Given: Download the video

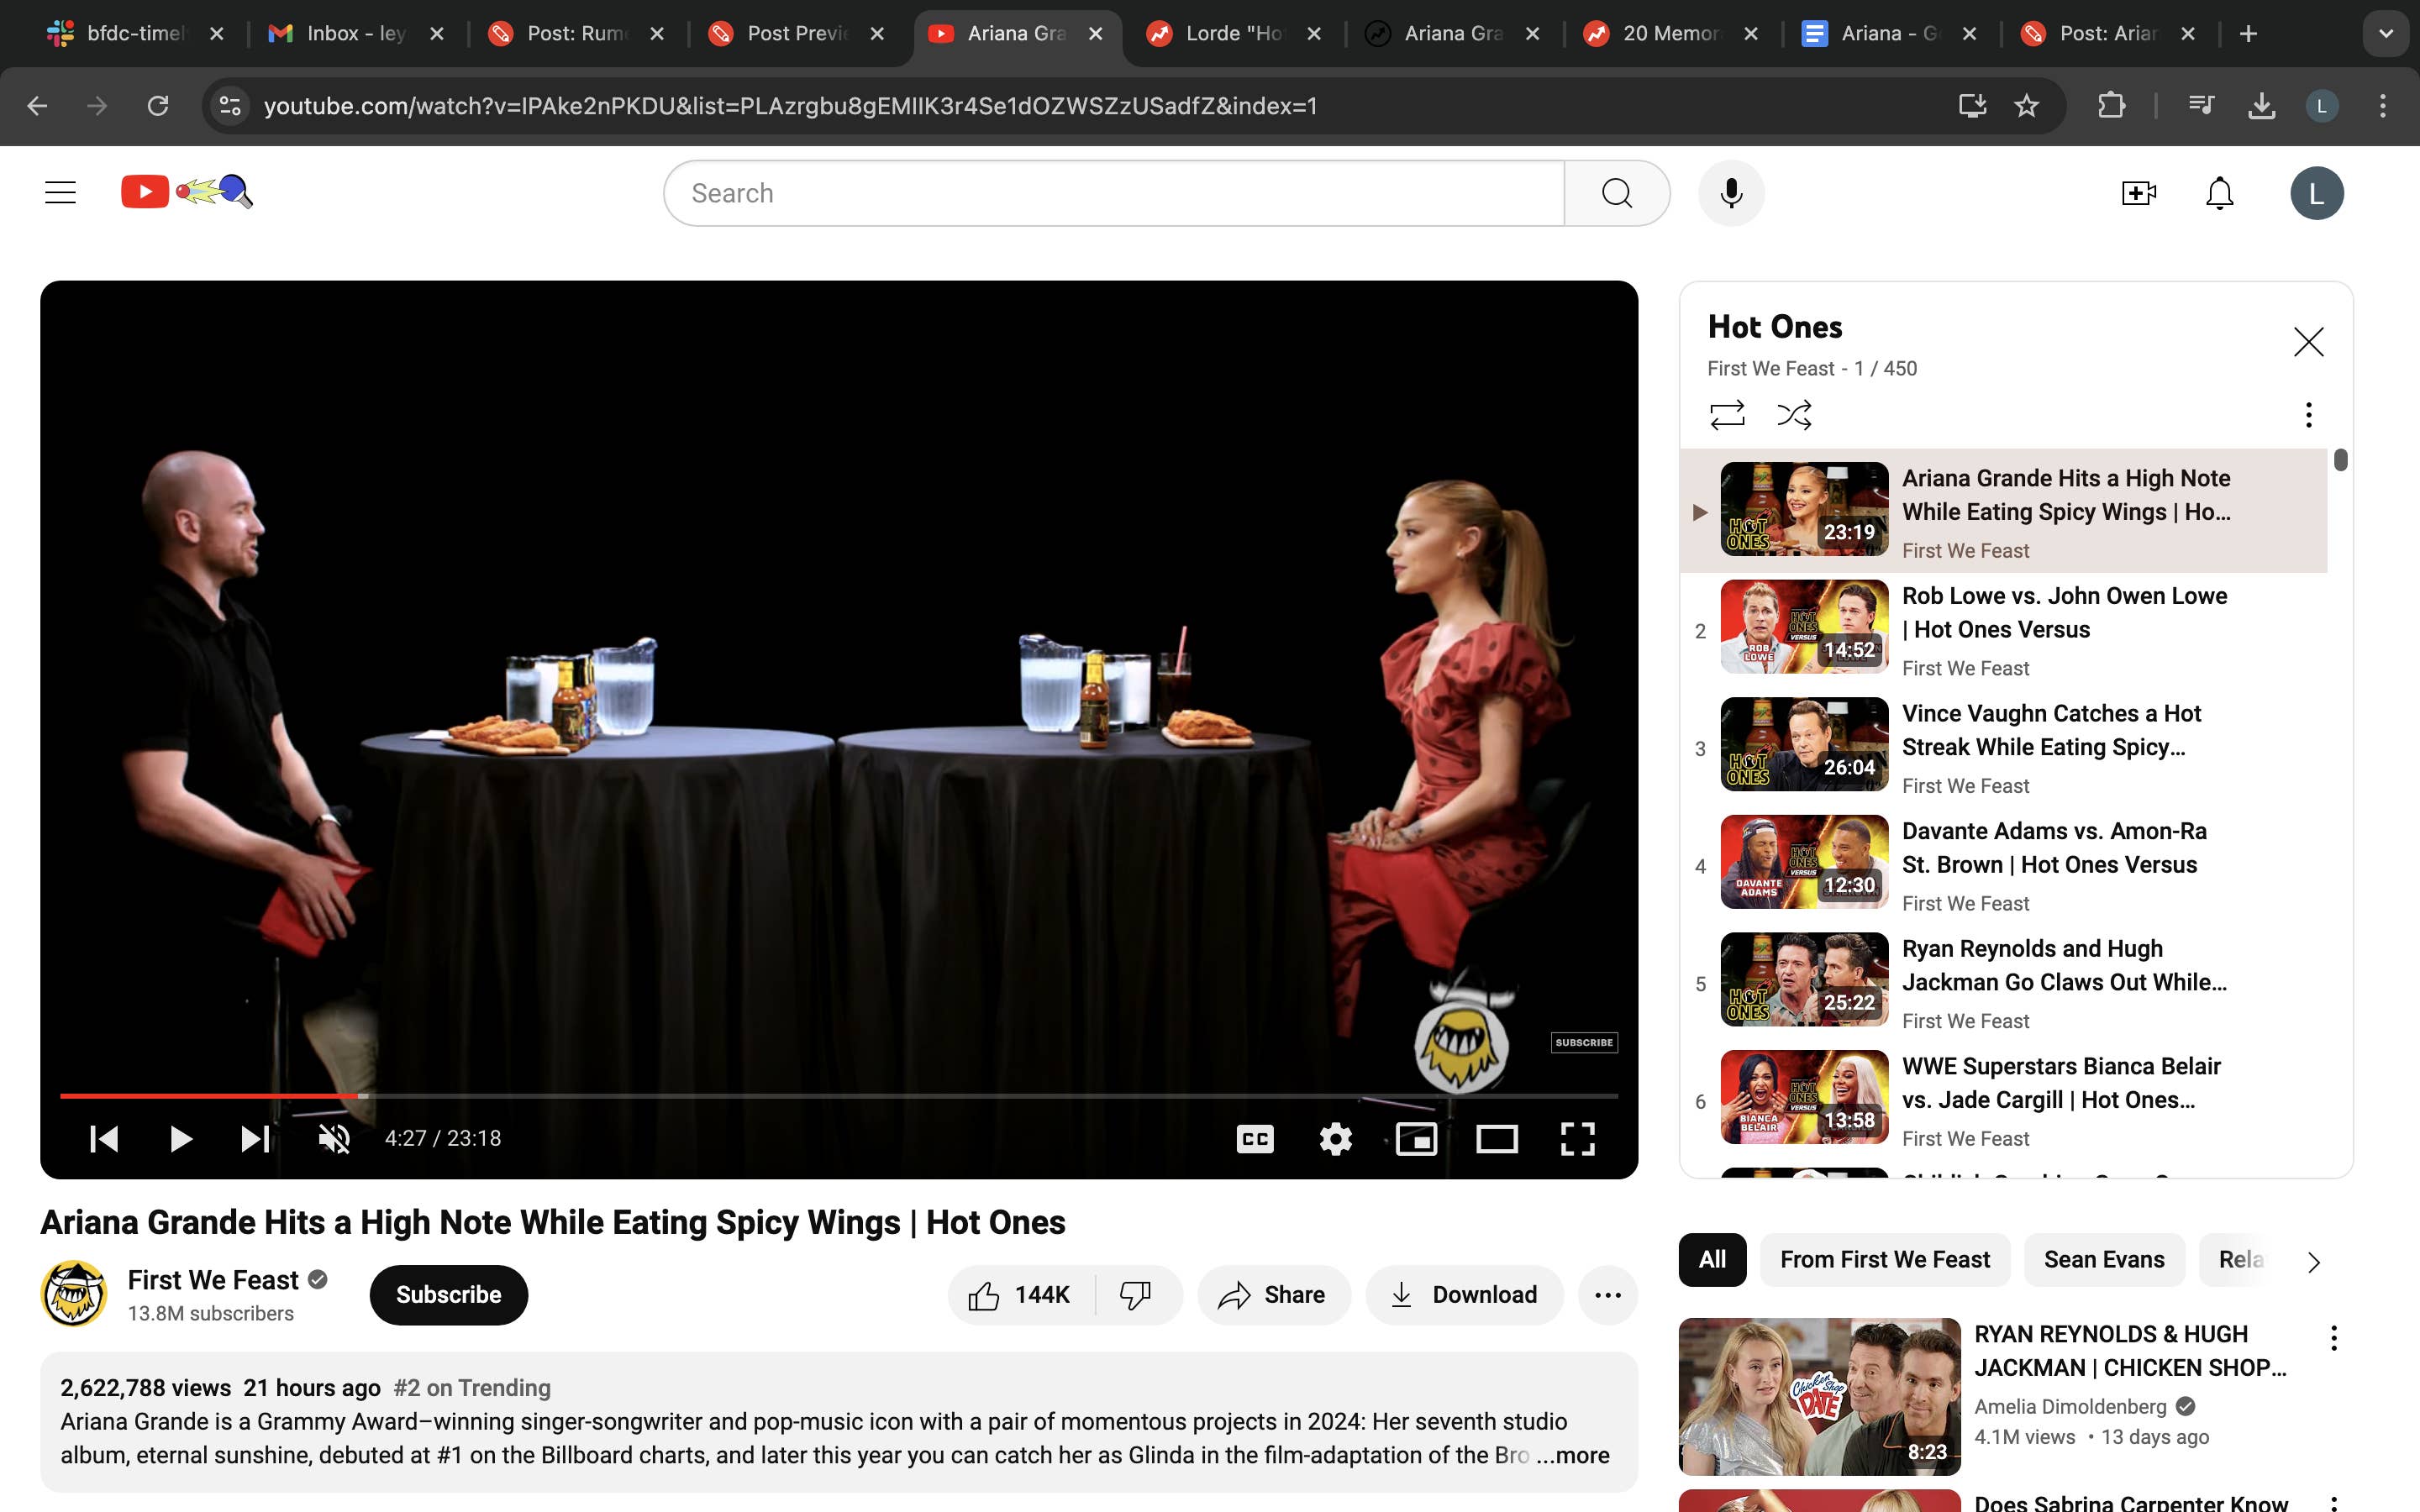Looking at the screenshot, I should 1464,1295.
